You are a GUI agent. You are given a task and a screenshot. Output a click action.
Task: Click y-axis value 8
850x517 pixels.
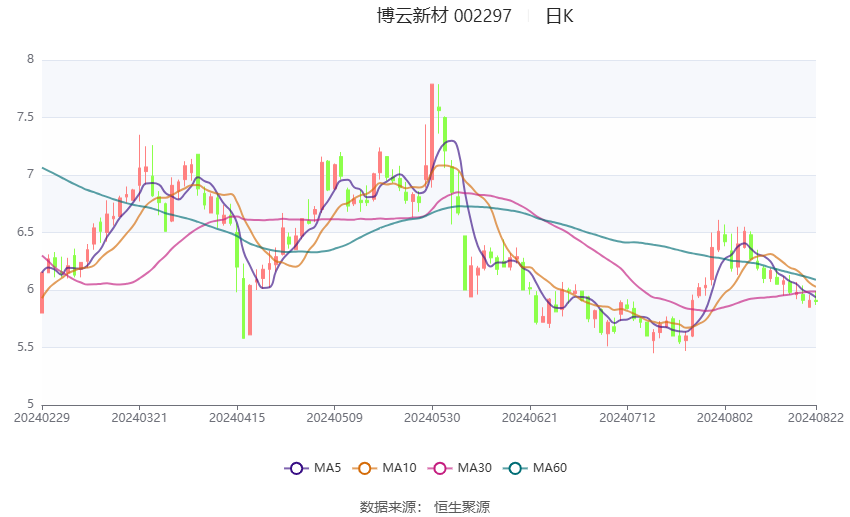click(x=30, y=59)
